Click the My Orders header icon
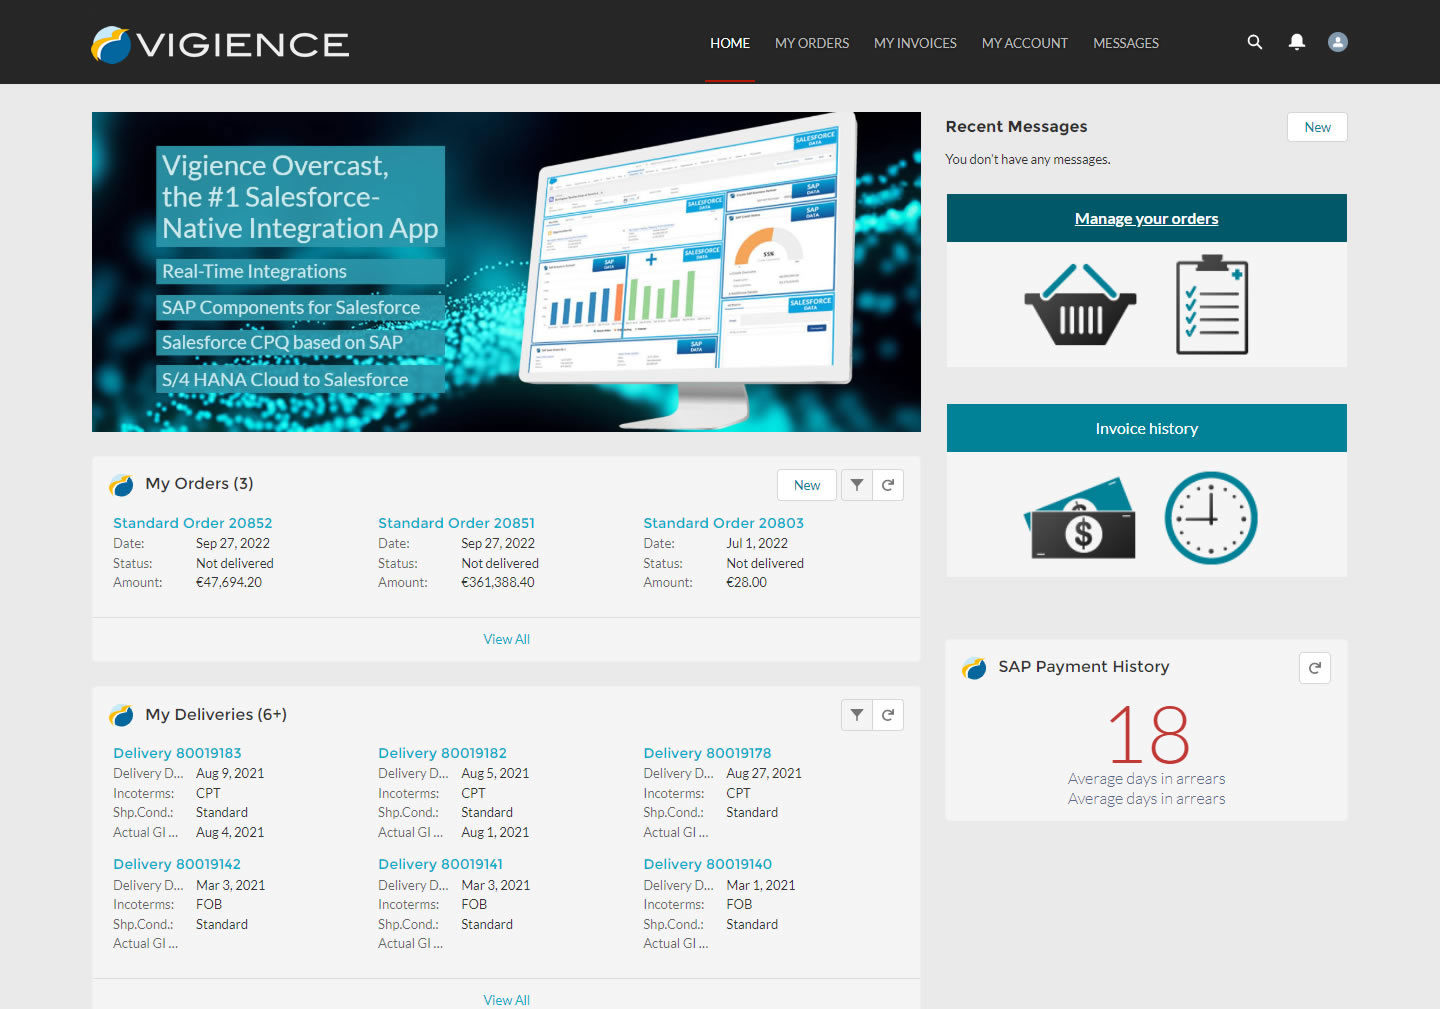This screenshot has width=1440, height=1009. pos(122,485)
